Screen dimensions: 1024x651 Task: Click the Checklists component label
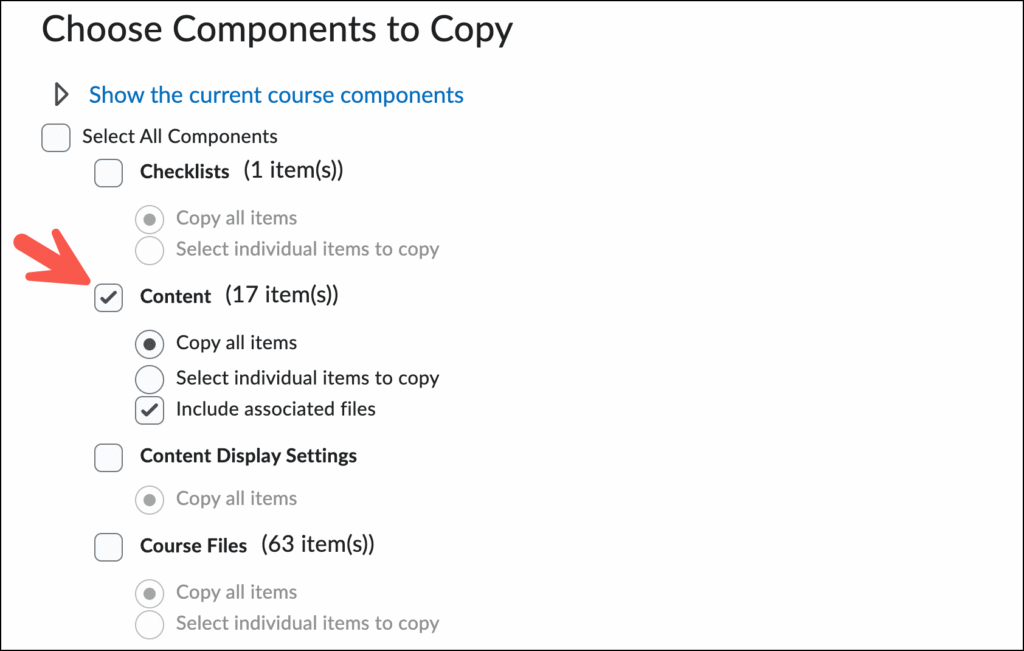[x=184, y=172]
